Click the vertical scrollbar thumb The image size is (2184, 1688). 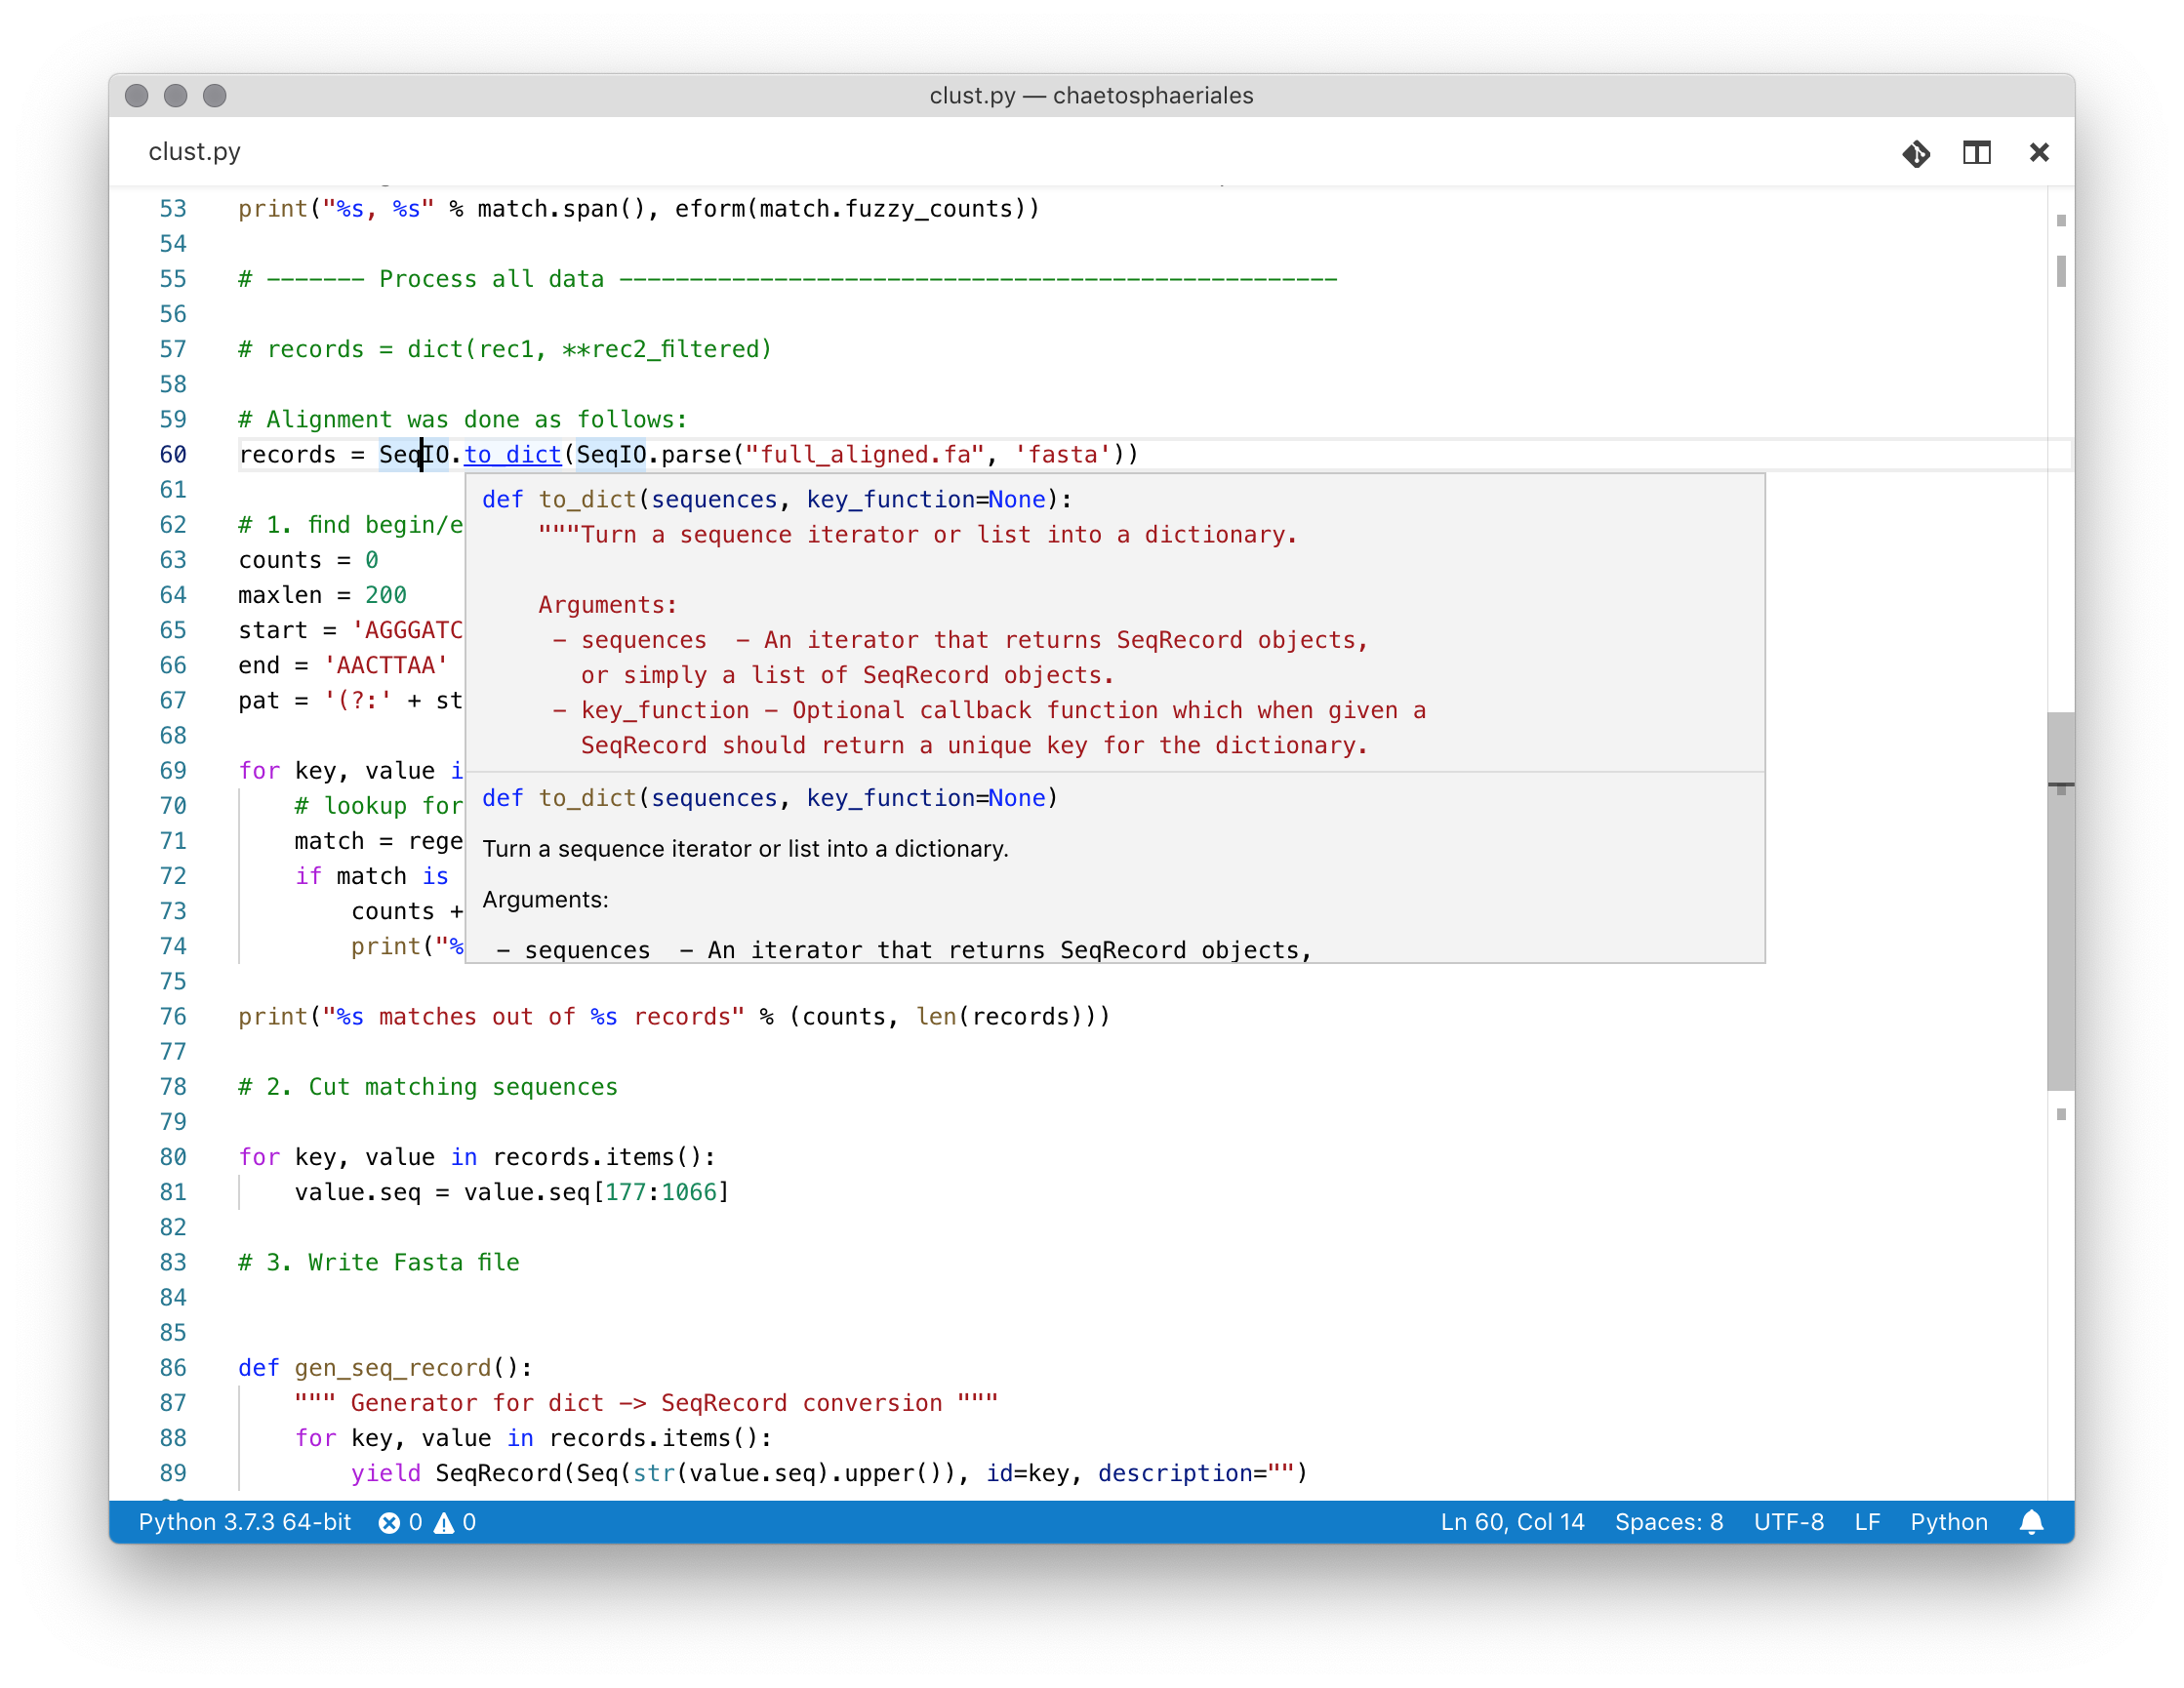(2060, 900)
